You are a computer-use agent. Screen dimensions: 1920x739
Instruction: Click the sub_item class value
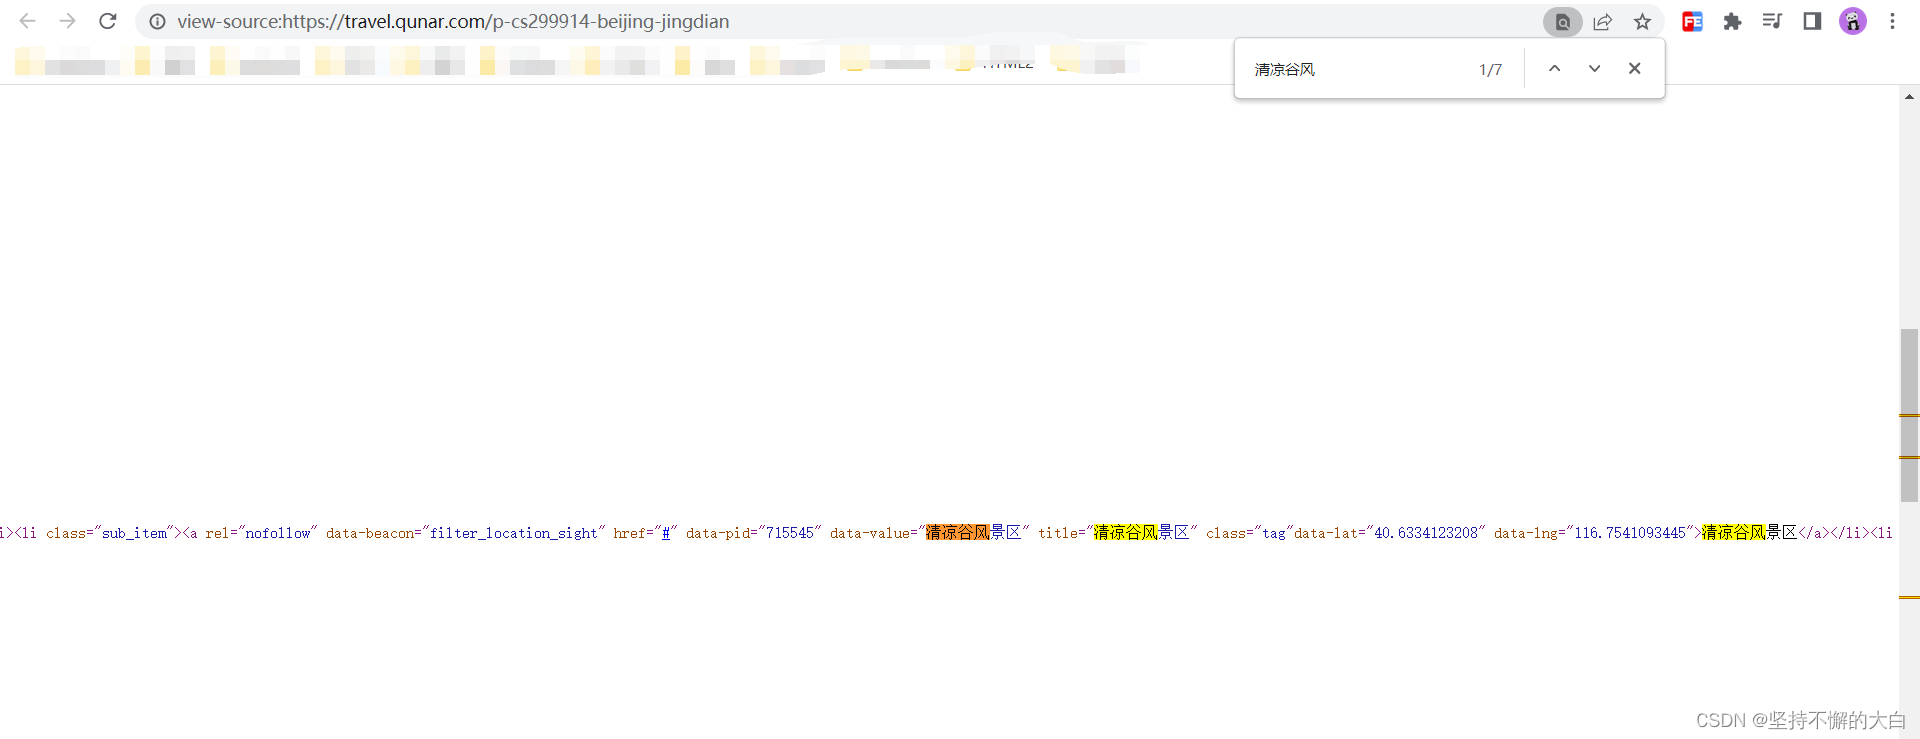134,533
